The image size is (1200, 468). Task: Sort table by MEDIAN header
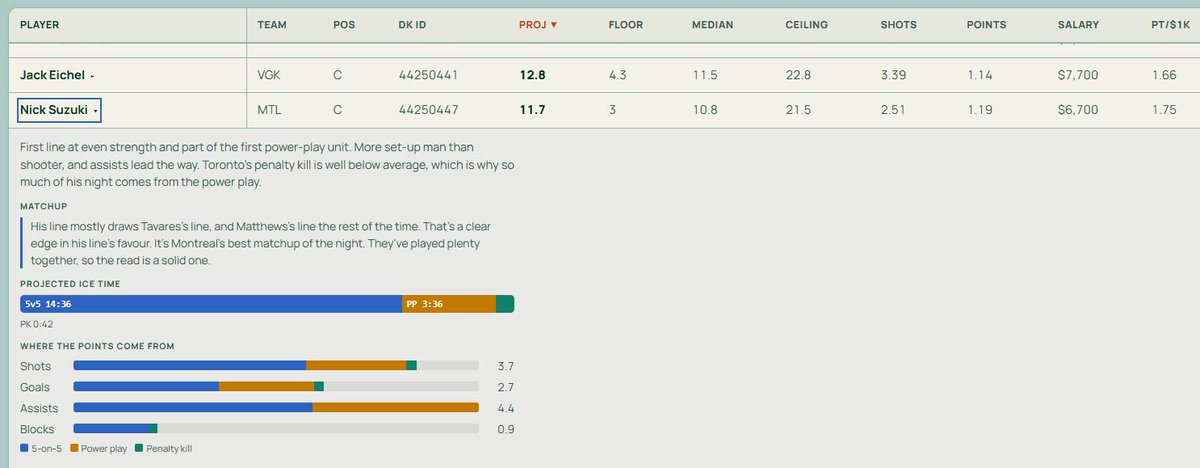(x=713, y=24)
